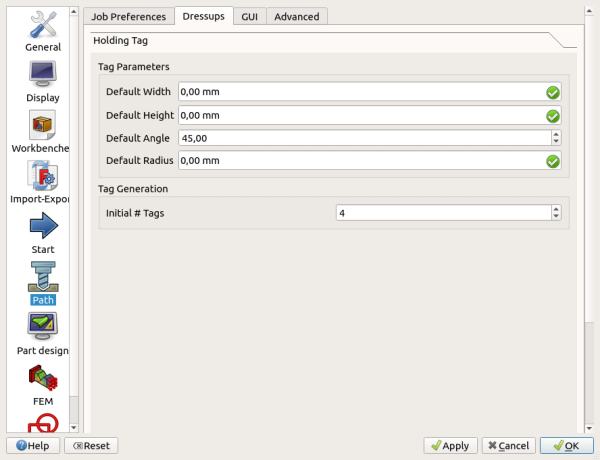Switch to the GUI tab
Viewport: 600px width, 460px height.
[x=249, y=17]
